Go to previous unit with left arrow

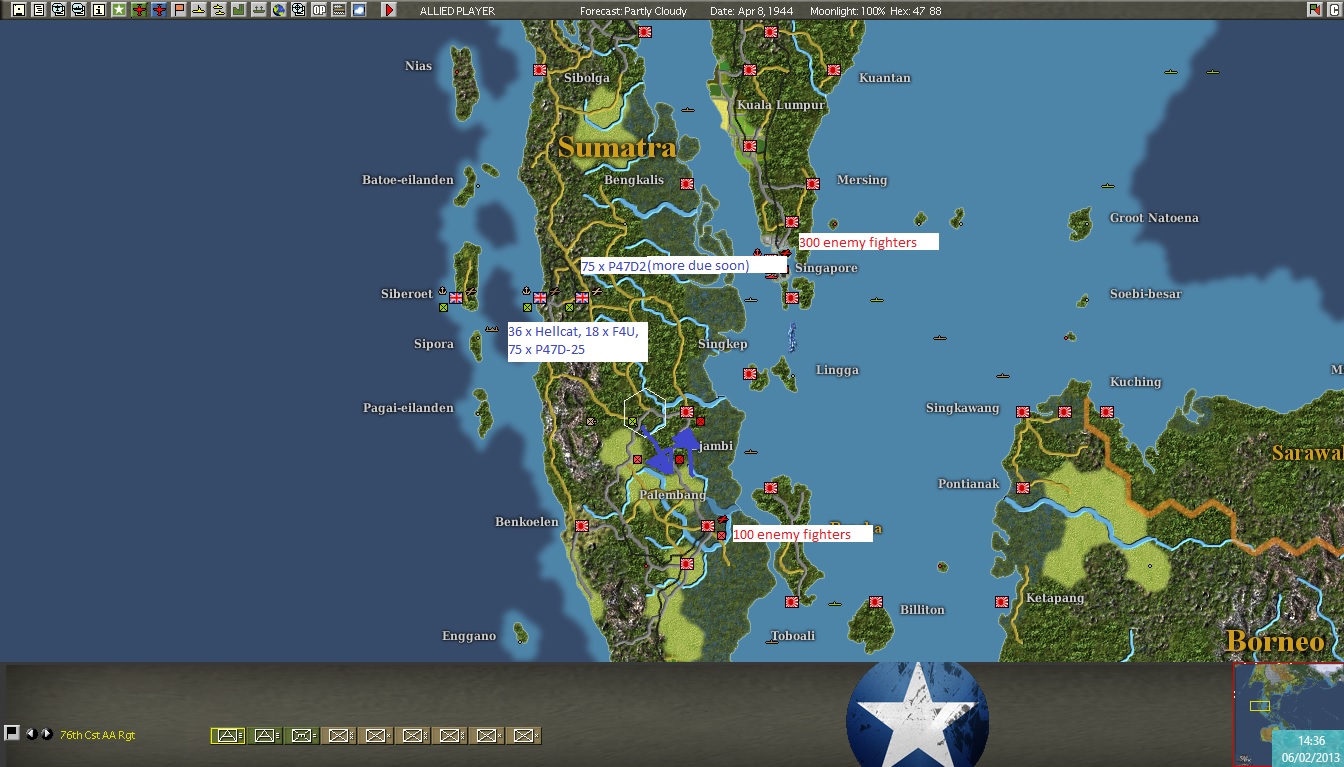(31, 733)
